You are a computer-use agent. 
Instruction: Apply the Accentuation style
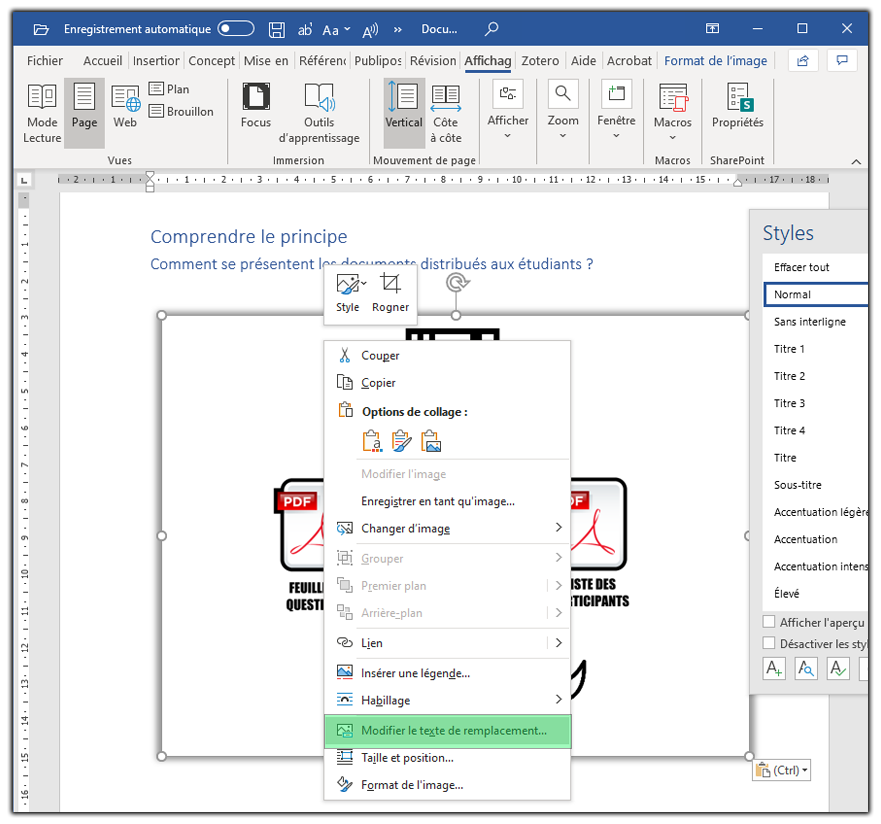(815, 539)
